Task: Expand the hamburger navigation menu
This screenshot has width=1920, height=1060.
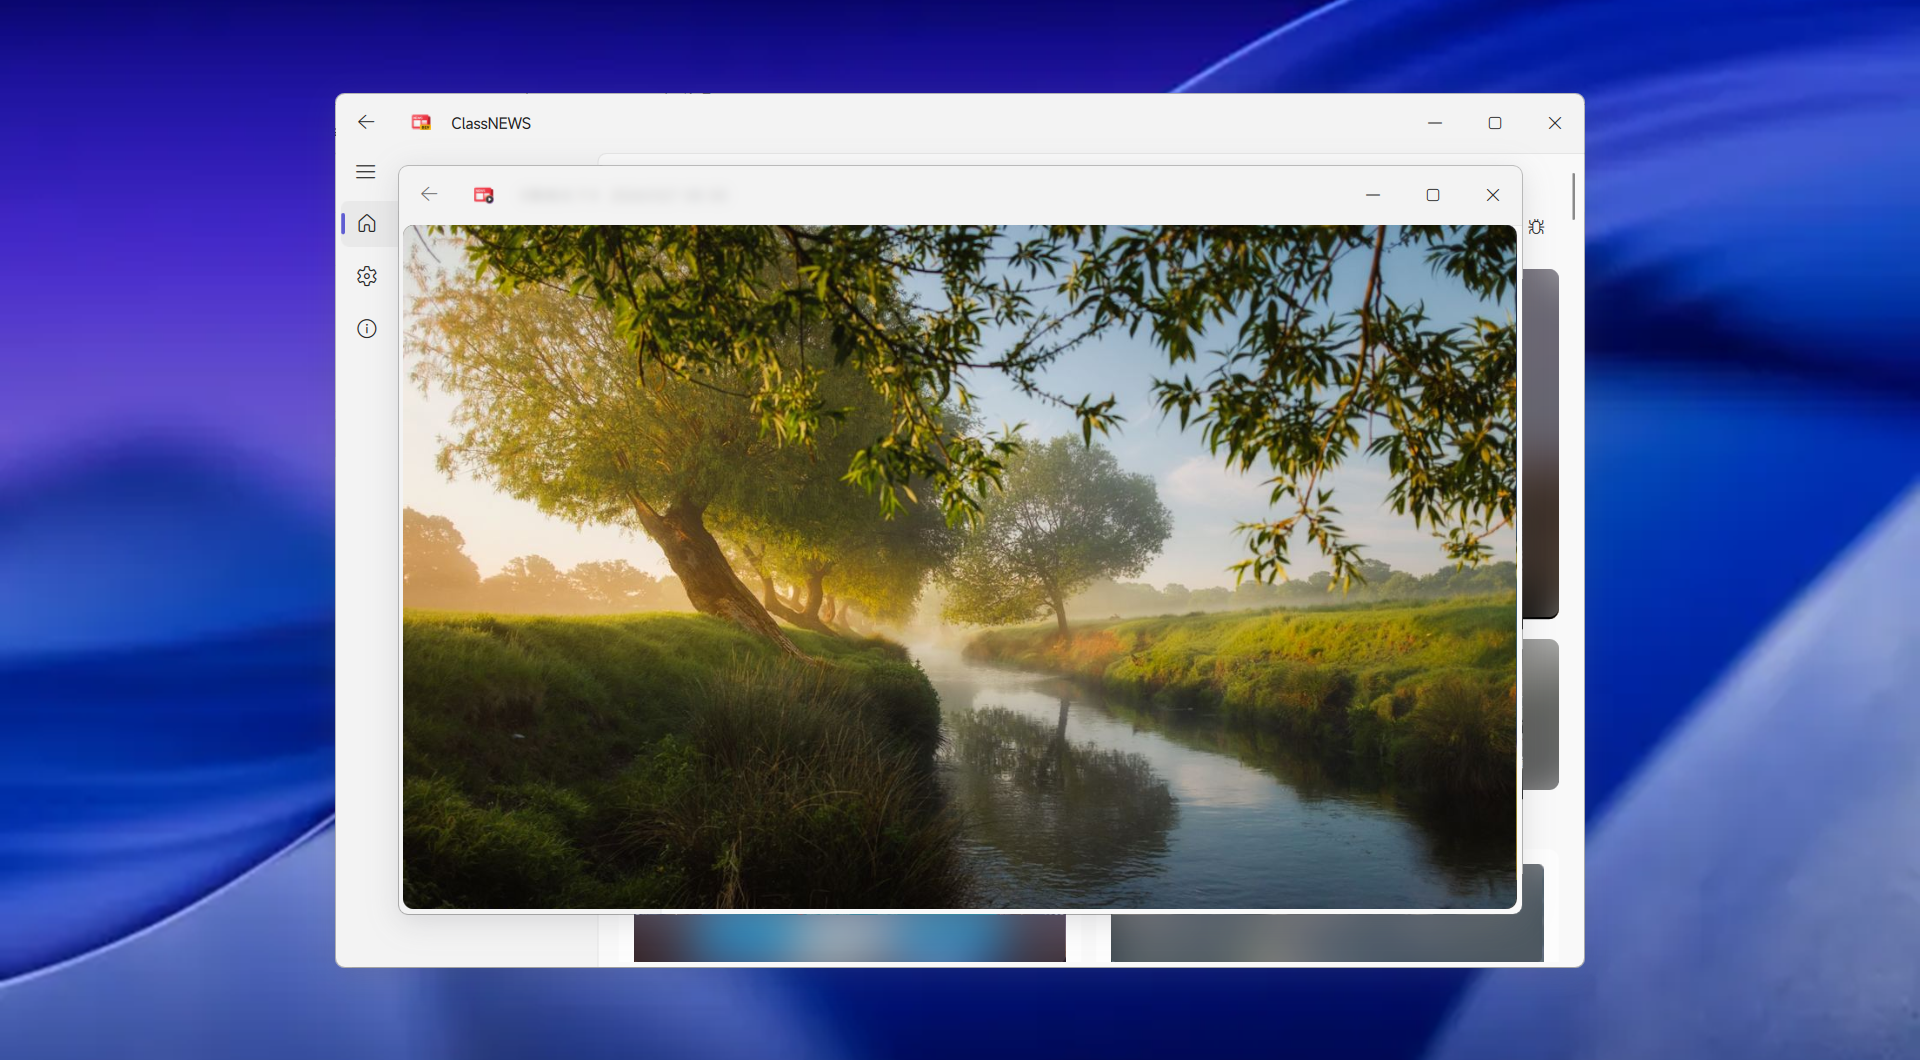Action: pos(366,172)
